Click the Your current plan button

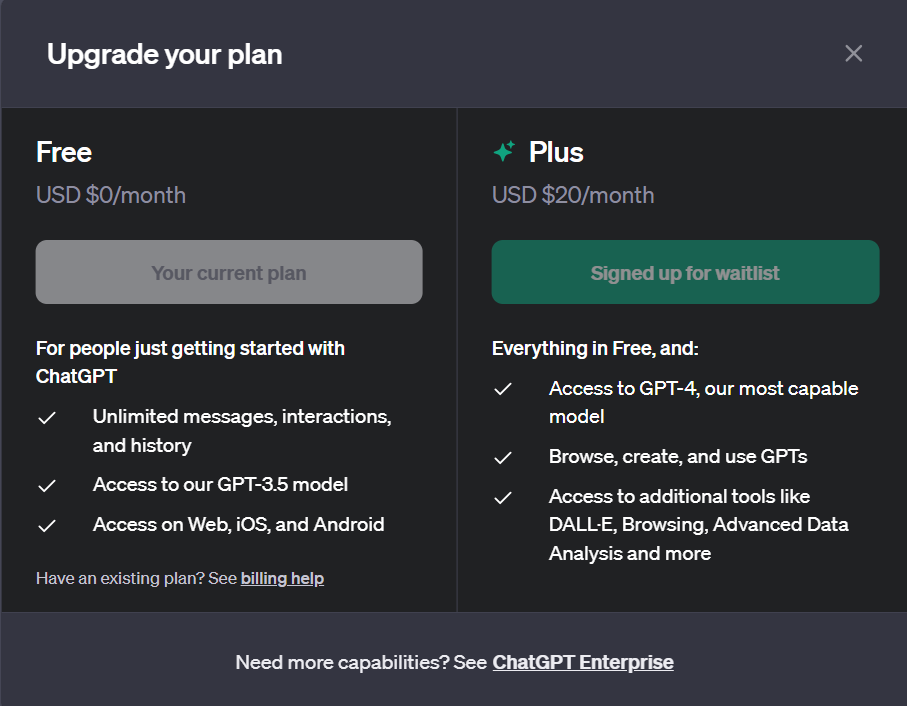(x=229, y=272)
